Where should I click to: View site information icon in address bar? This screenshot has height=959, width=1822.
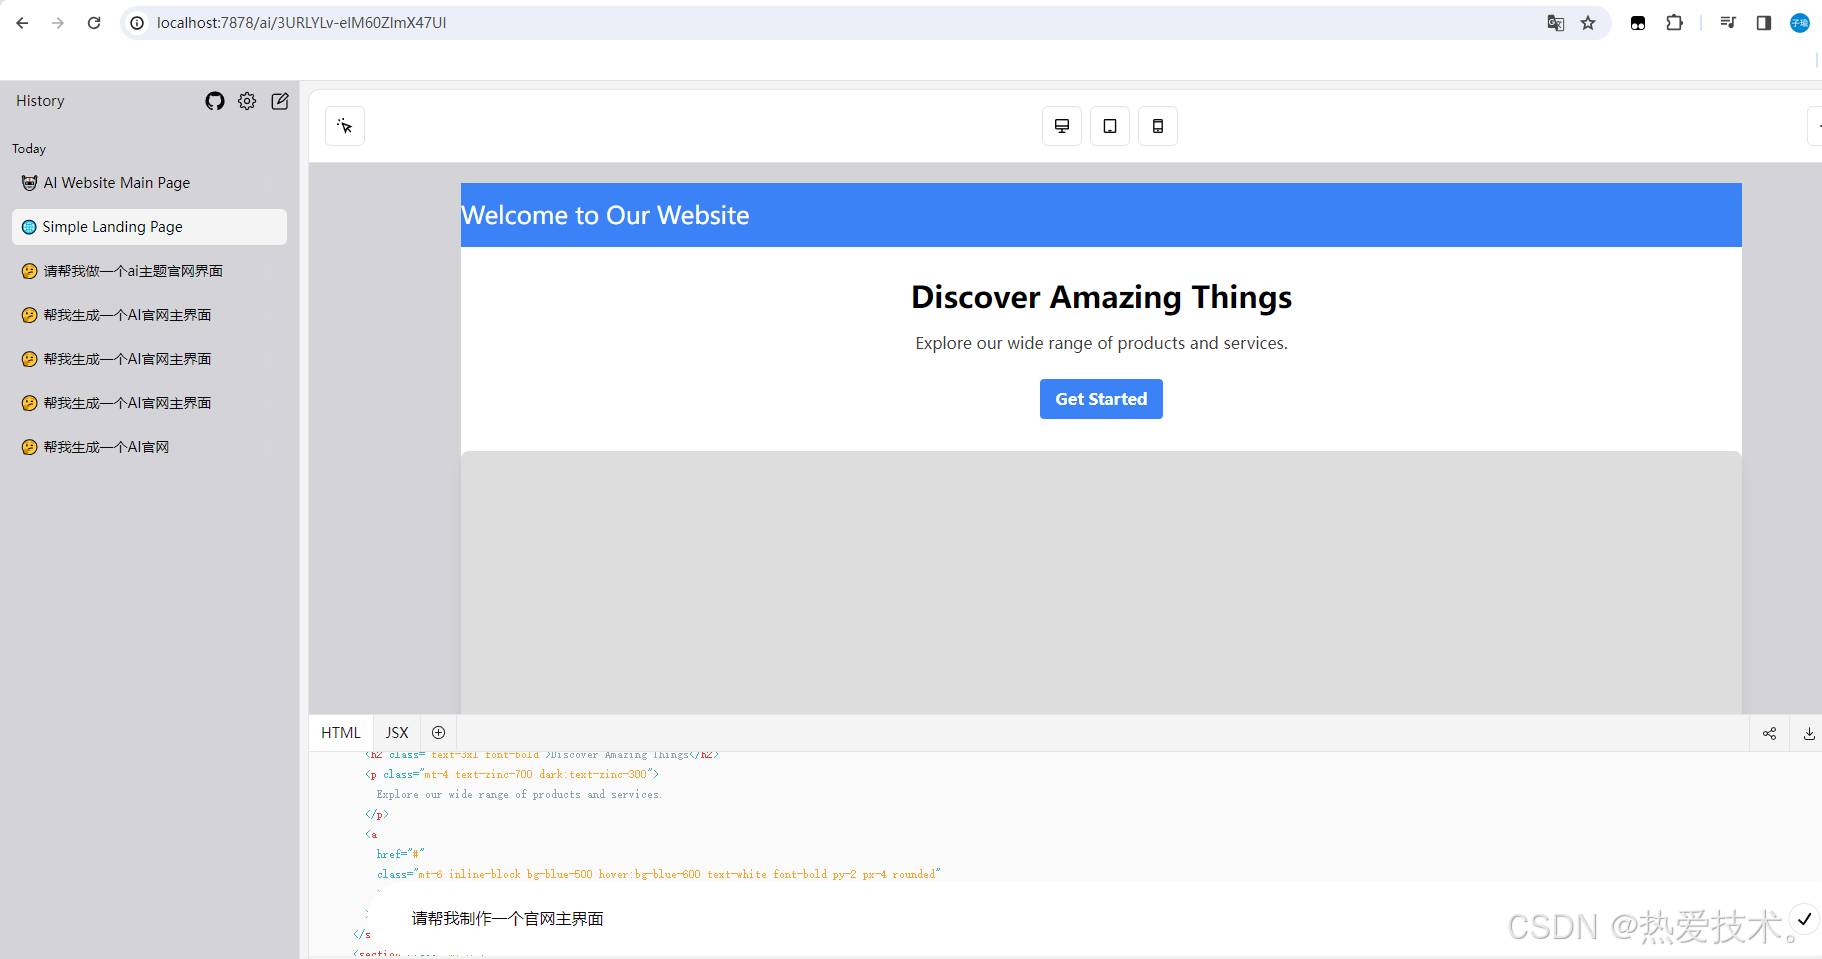click(138, 23)
